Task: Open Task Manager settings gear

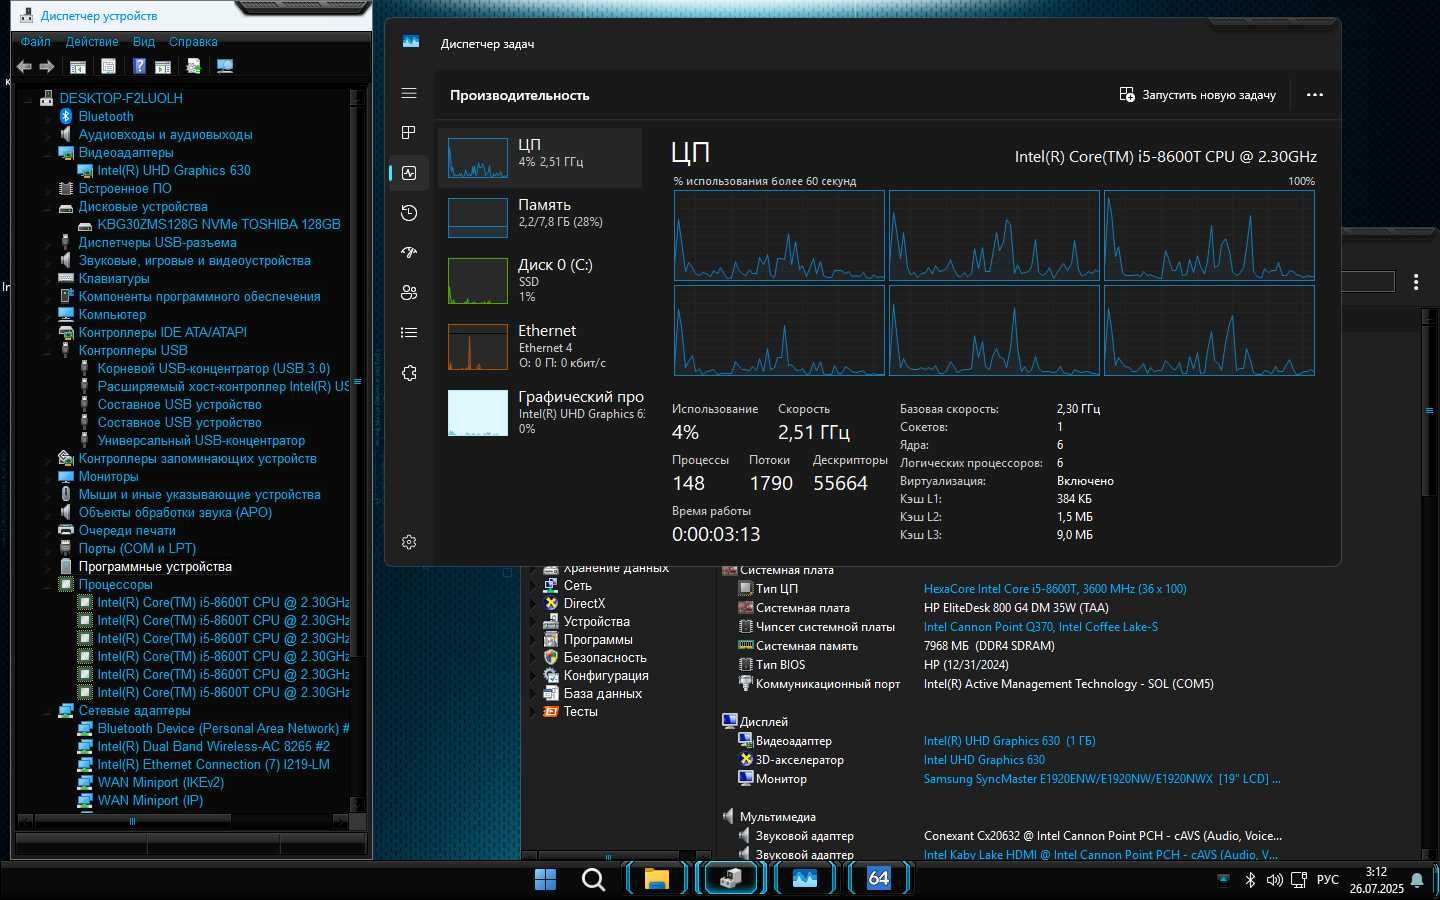Action: pyautogui.click(x=409, y=542)
